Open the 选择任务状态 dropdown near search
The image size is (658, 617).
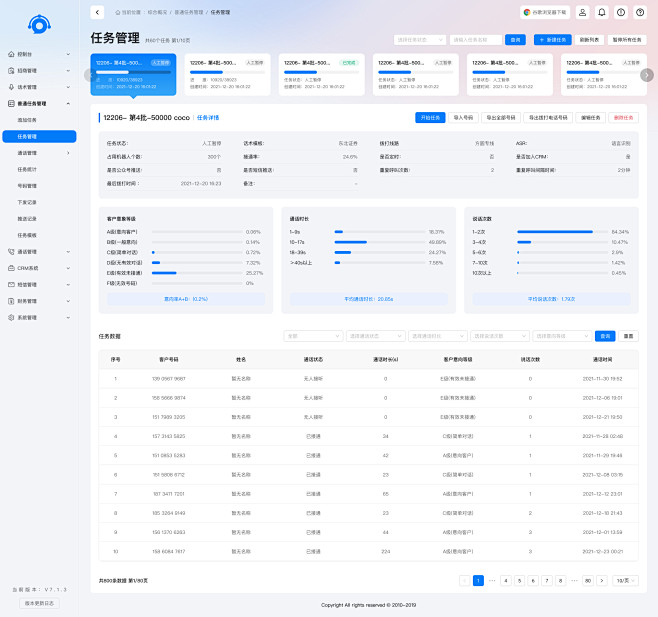coord(417,40)
